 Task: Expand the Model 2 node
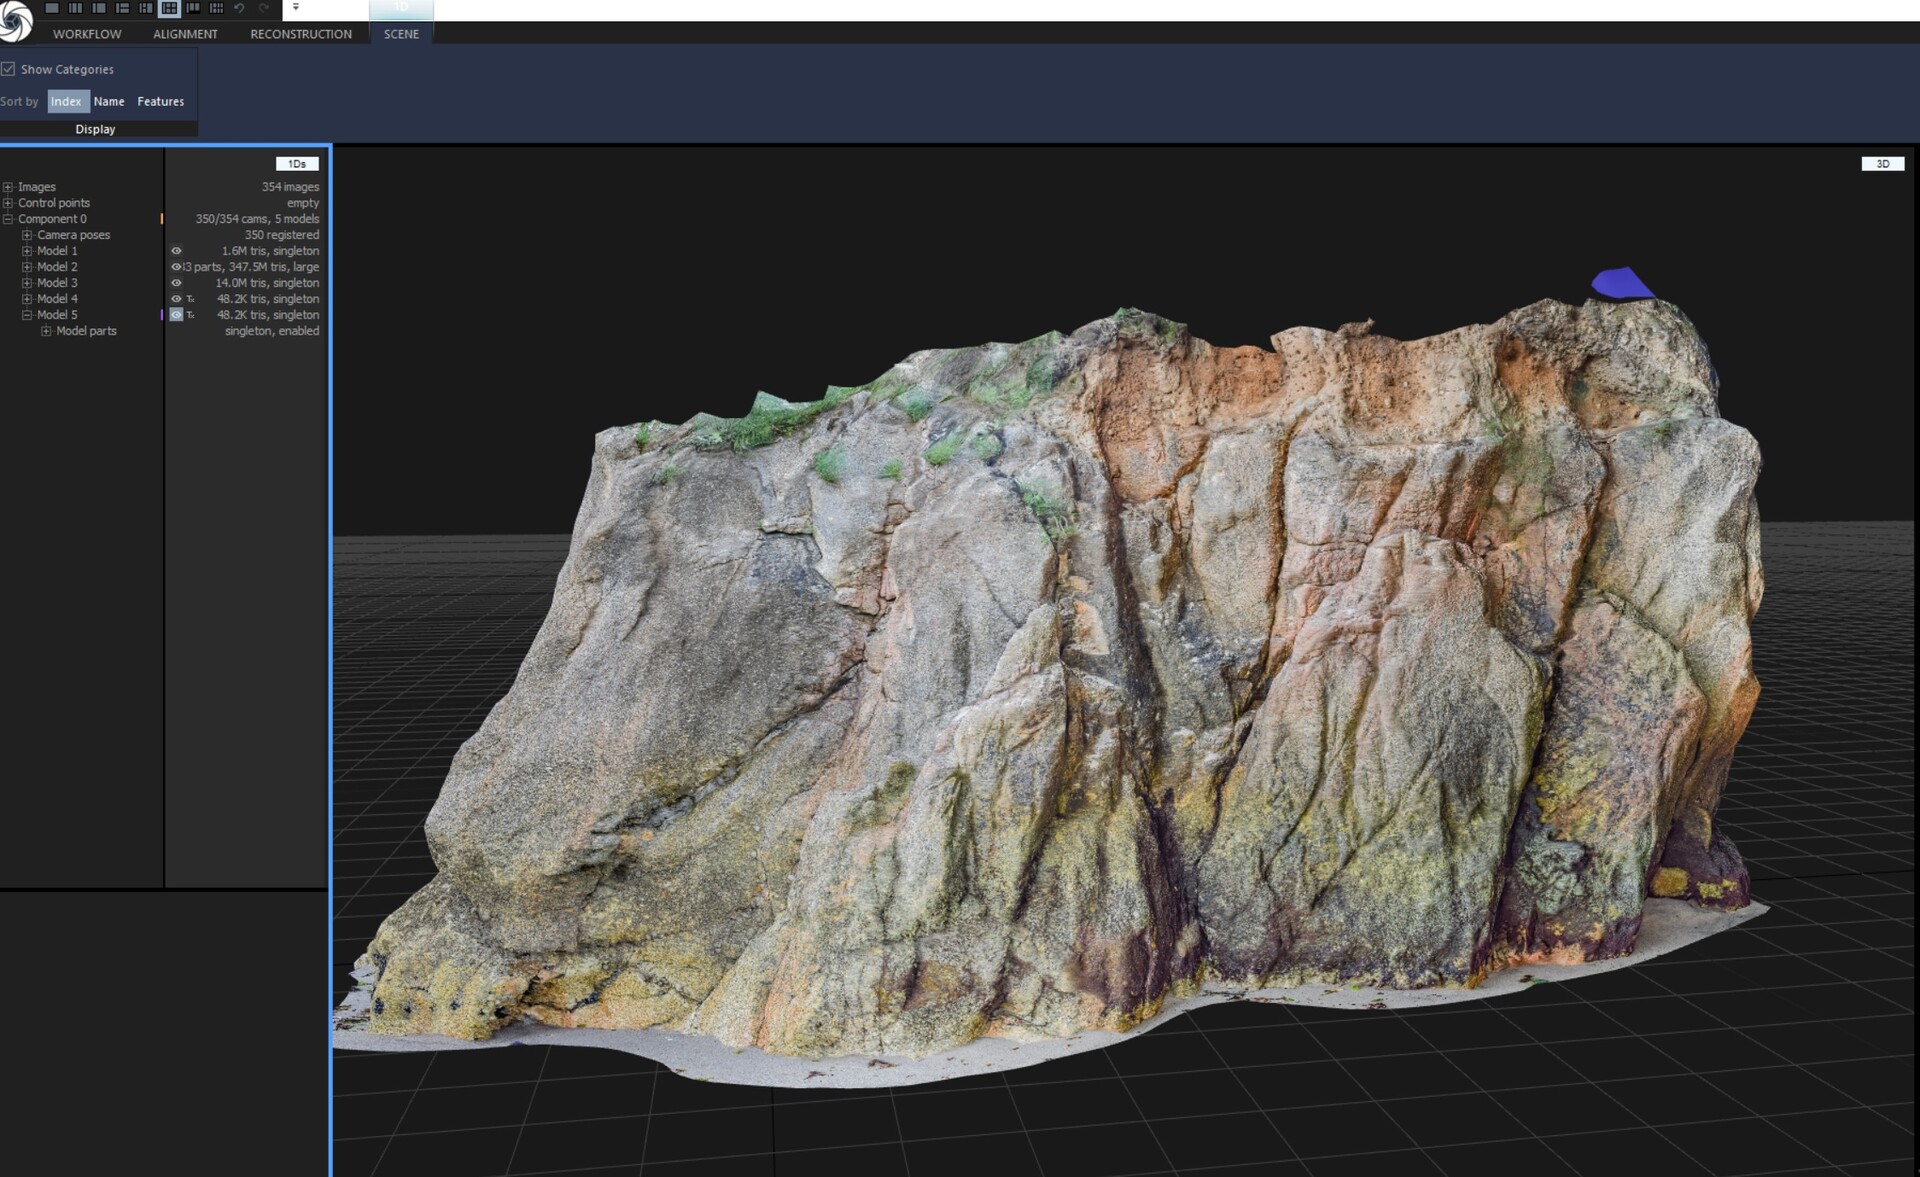(x=27, y=267)
